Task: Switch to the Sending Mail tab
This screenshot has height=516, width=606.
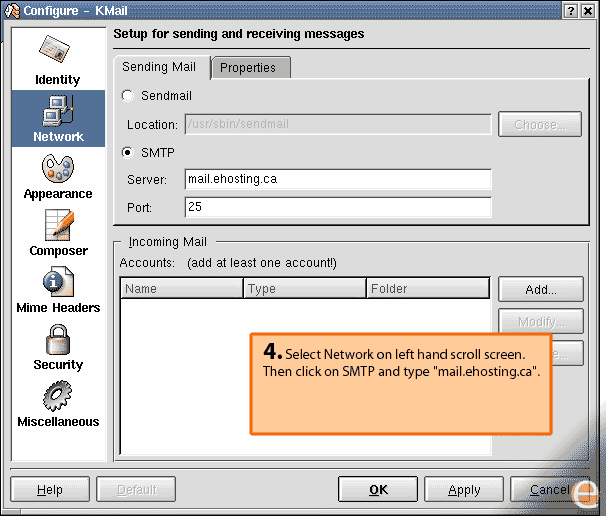Action: tap(159, 67)
